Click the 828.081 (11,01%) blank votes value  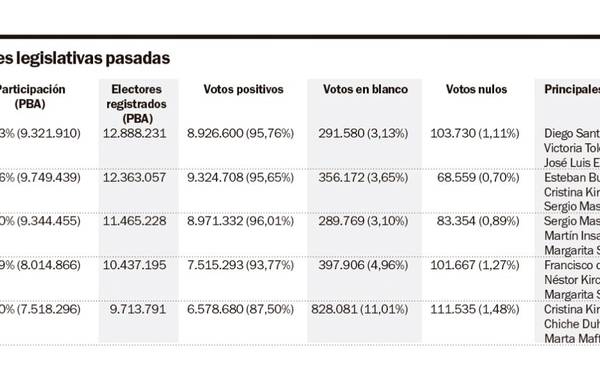click(360, 309)
